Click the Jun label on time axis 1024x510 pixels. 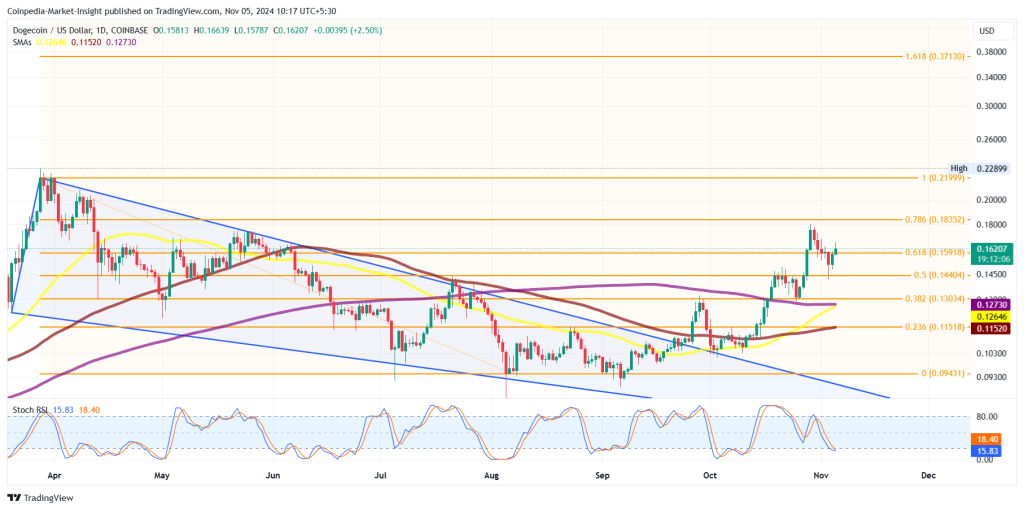point(274,475)
